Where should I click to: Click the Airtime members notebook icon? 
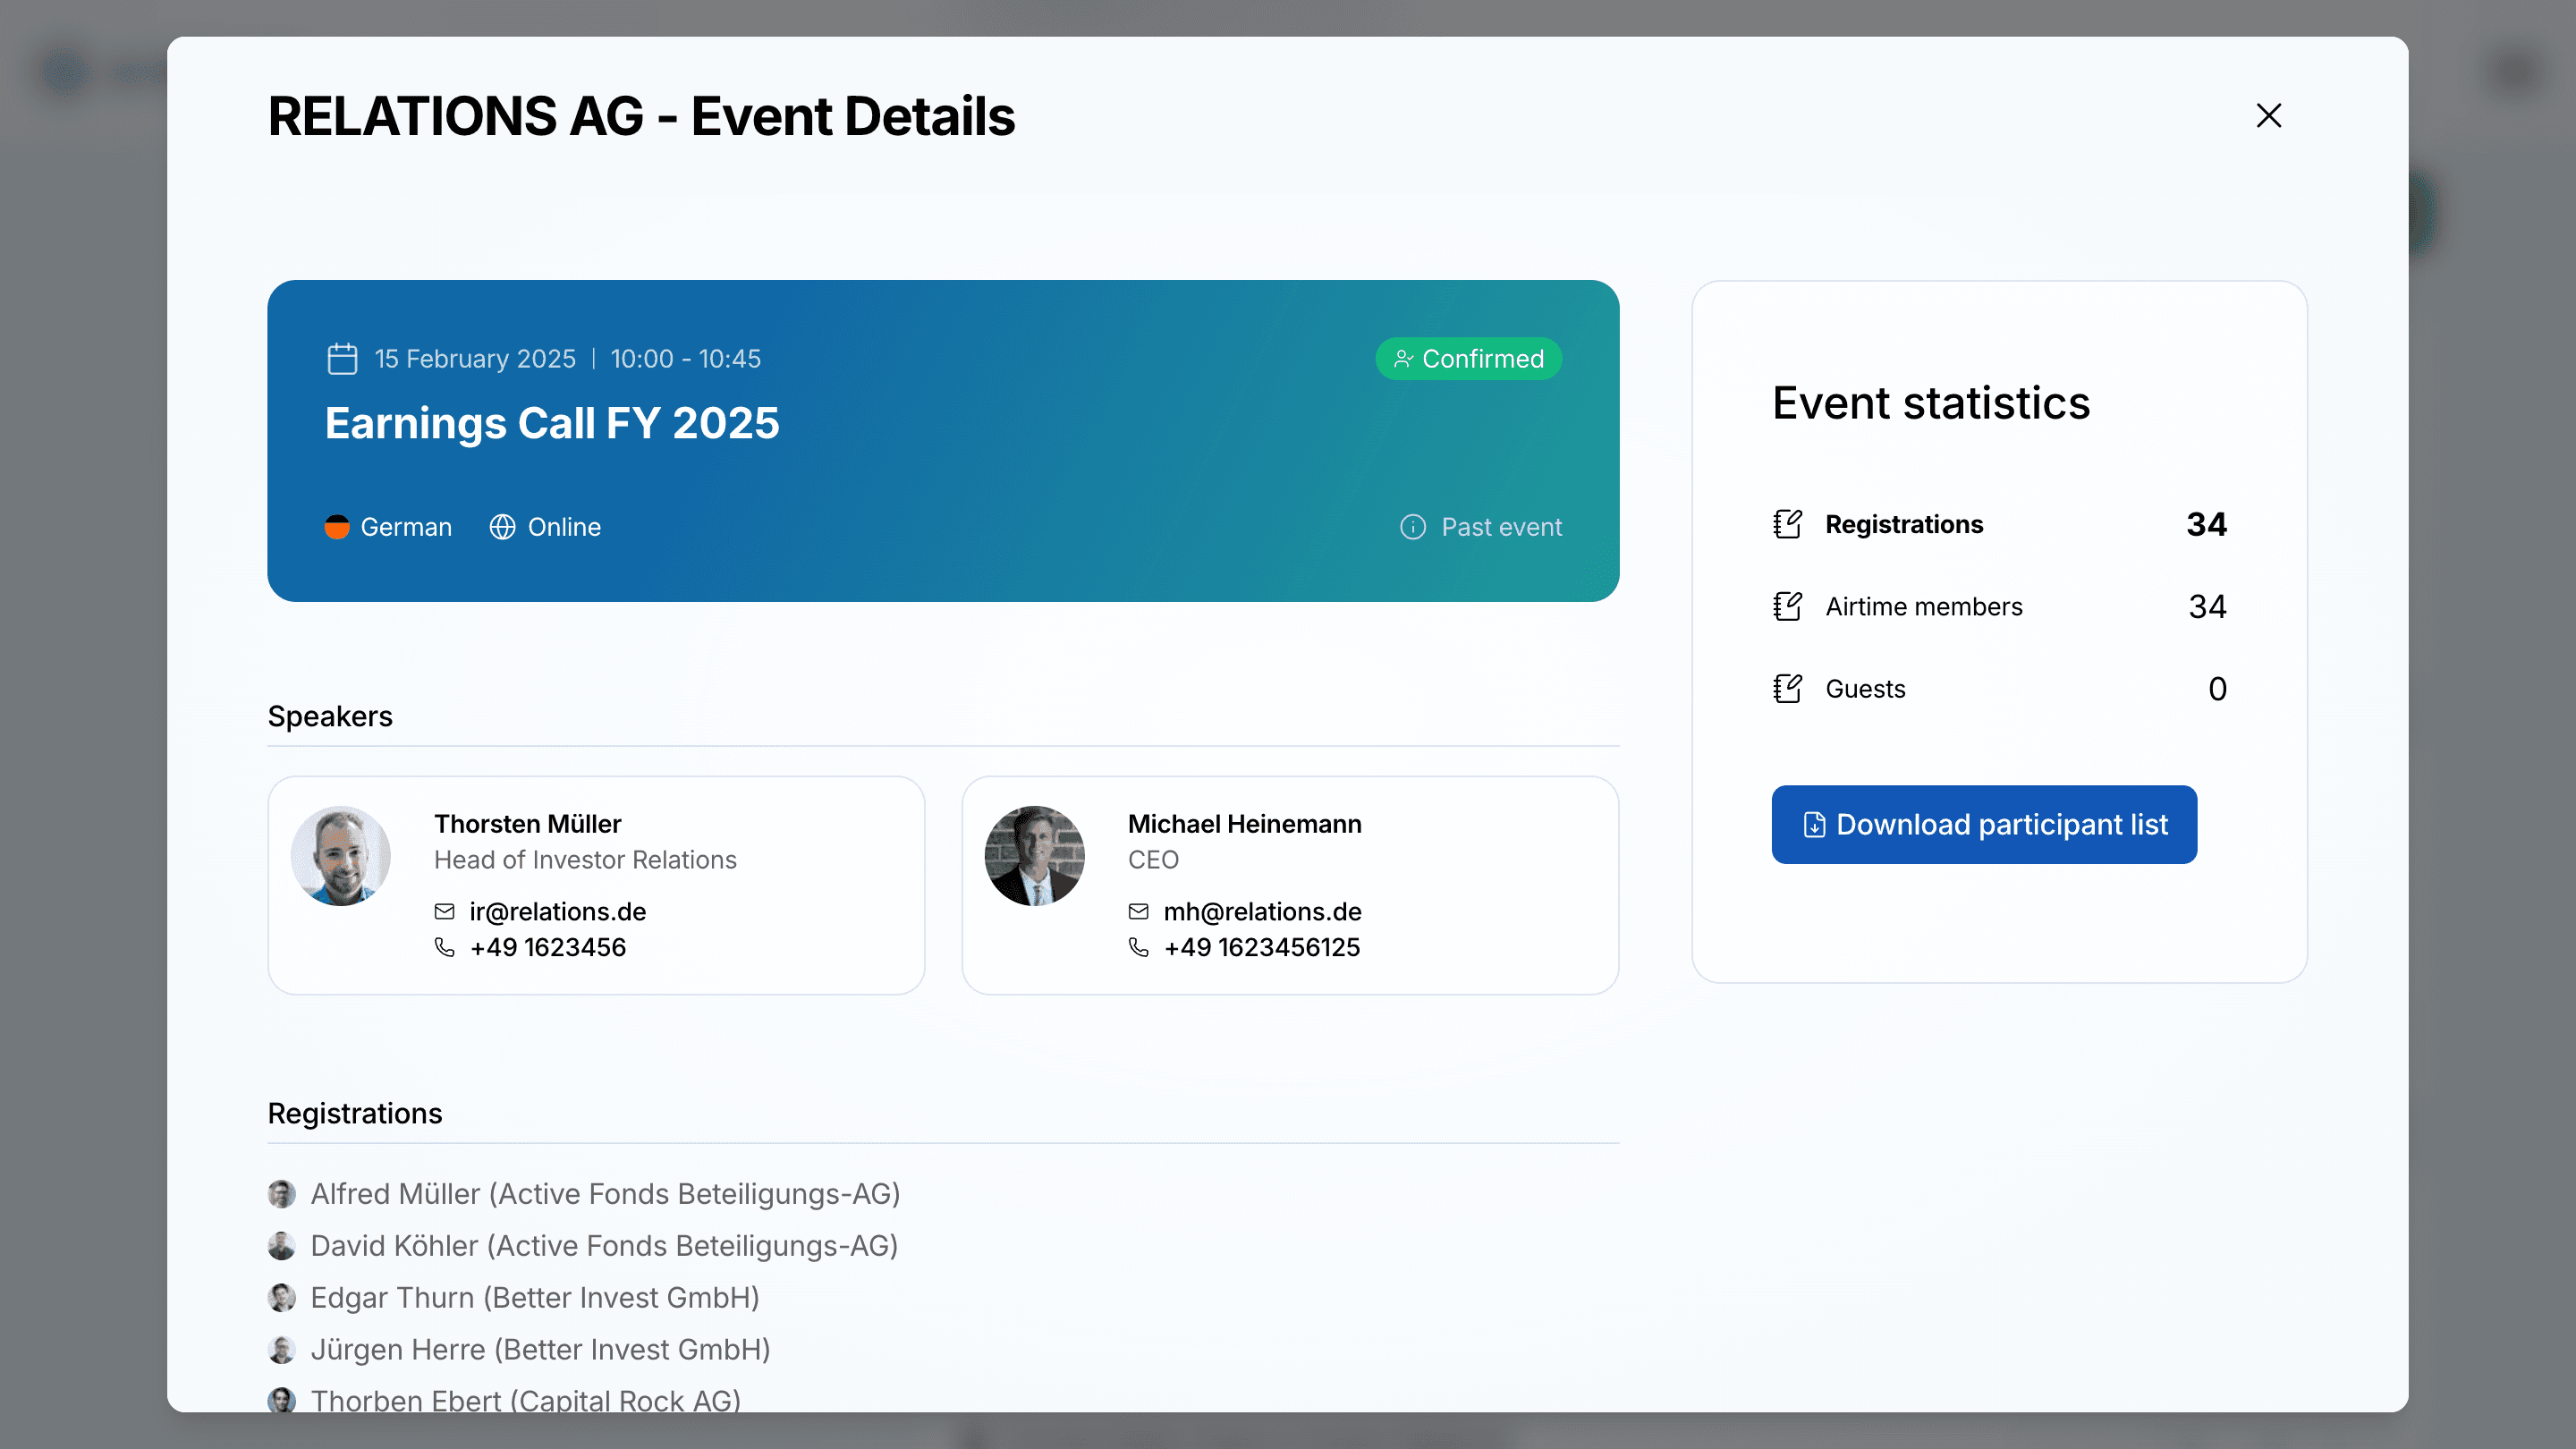click(1787, 606)
